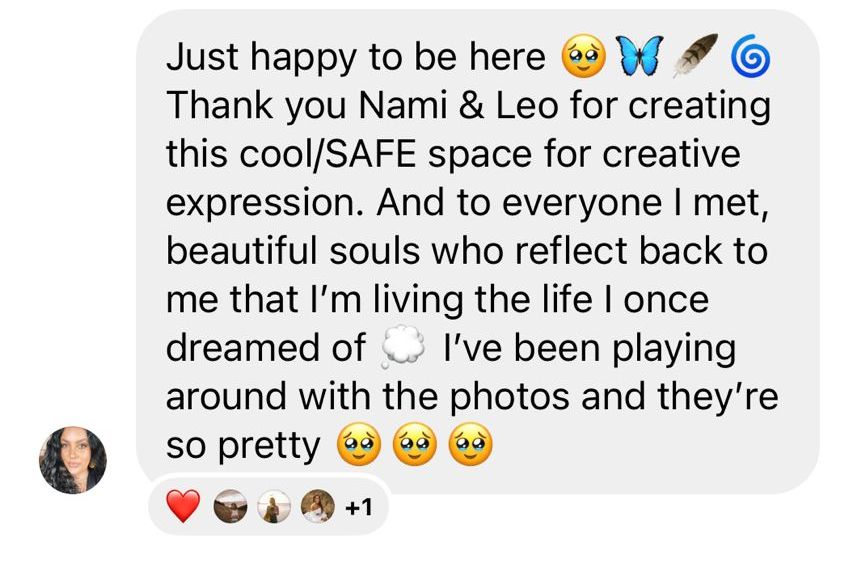The width and height of the screenshot is (855, 564).
Task: Select the reactor avatar next to +1
Action: click(318, 506)
